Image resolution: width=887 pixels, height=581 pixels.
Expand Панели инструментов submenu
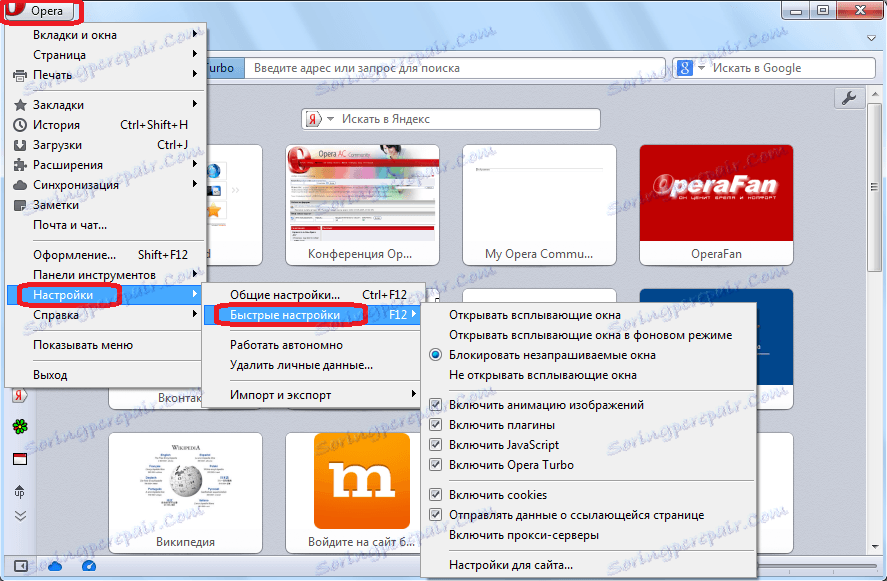click(x=105, y=275)
